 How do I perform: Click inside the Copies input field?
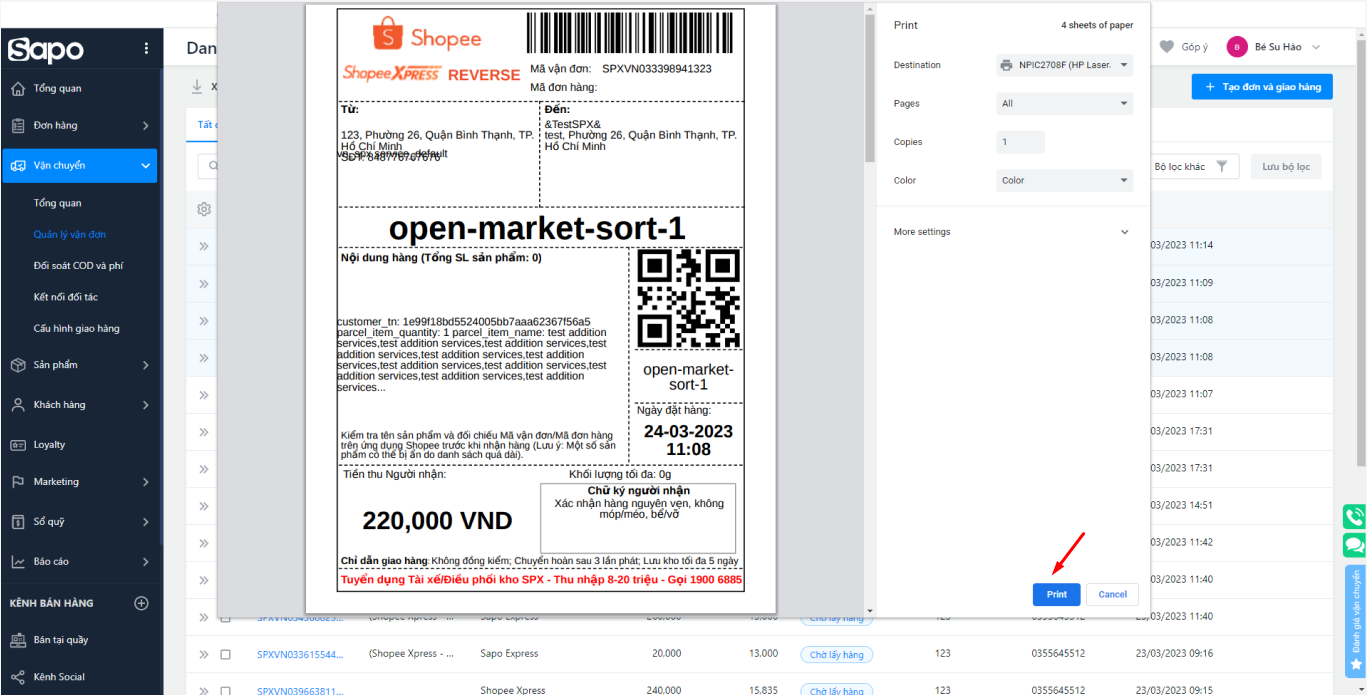(1019, 141)
